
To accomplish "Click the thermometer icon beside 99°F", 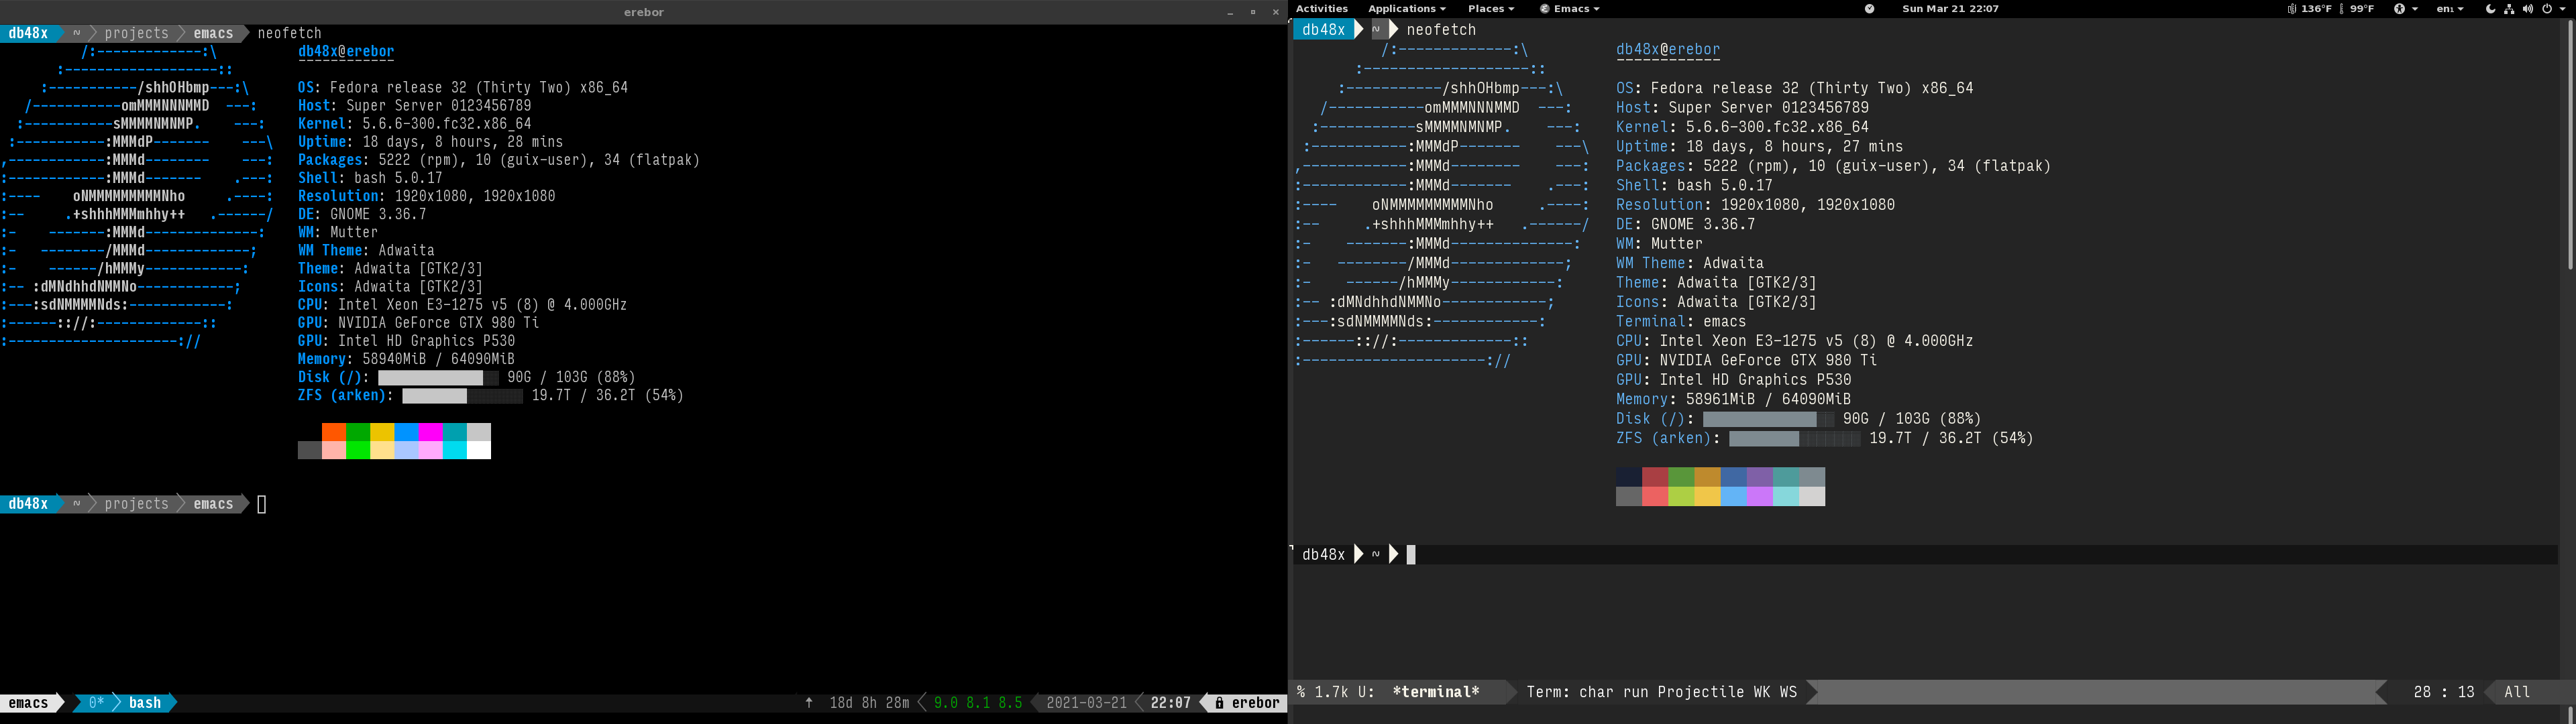I will [x=2341, y=9].
